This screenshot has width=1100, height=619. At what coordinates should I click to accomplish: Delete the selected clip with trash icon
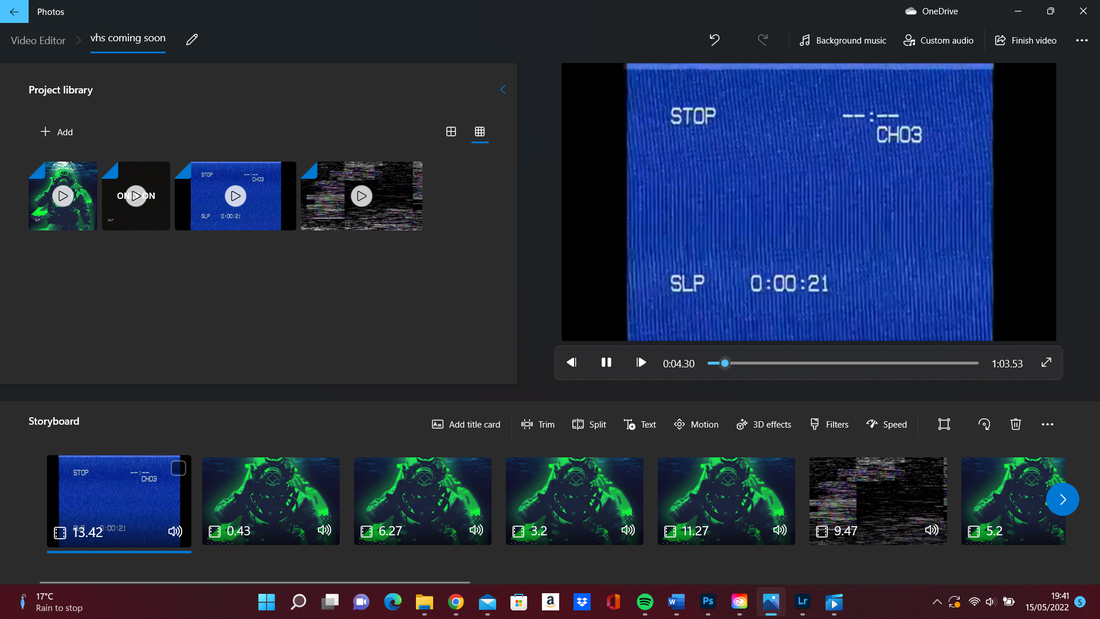[1016, 425]
